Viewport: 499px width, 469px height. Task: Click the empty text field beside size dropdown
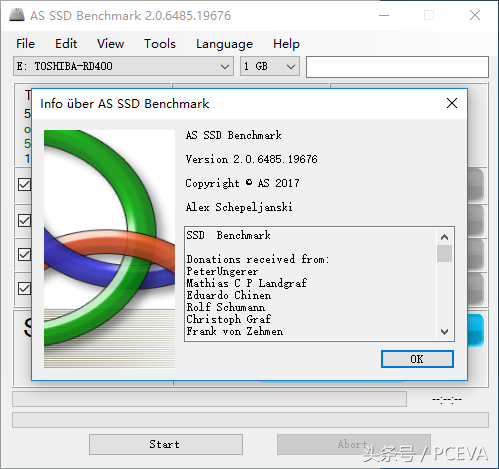point(397,67)
